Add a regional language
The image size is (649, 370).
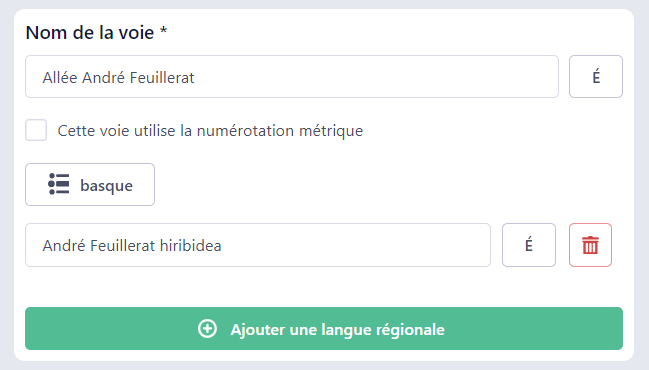324,329
